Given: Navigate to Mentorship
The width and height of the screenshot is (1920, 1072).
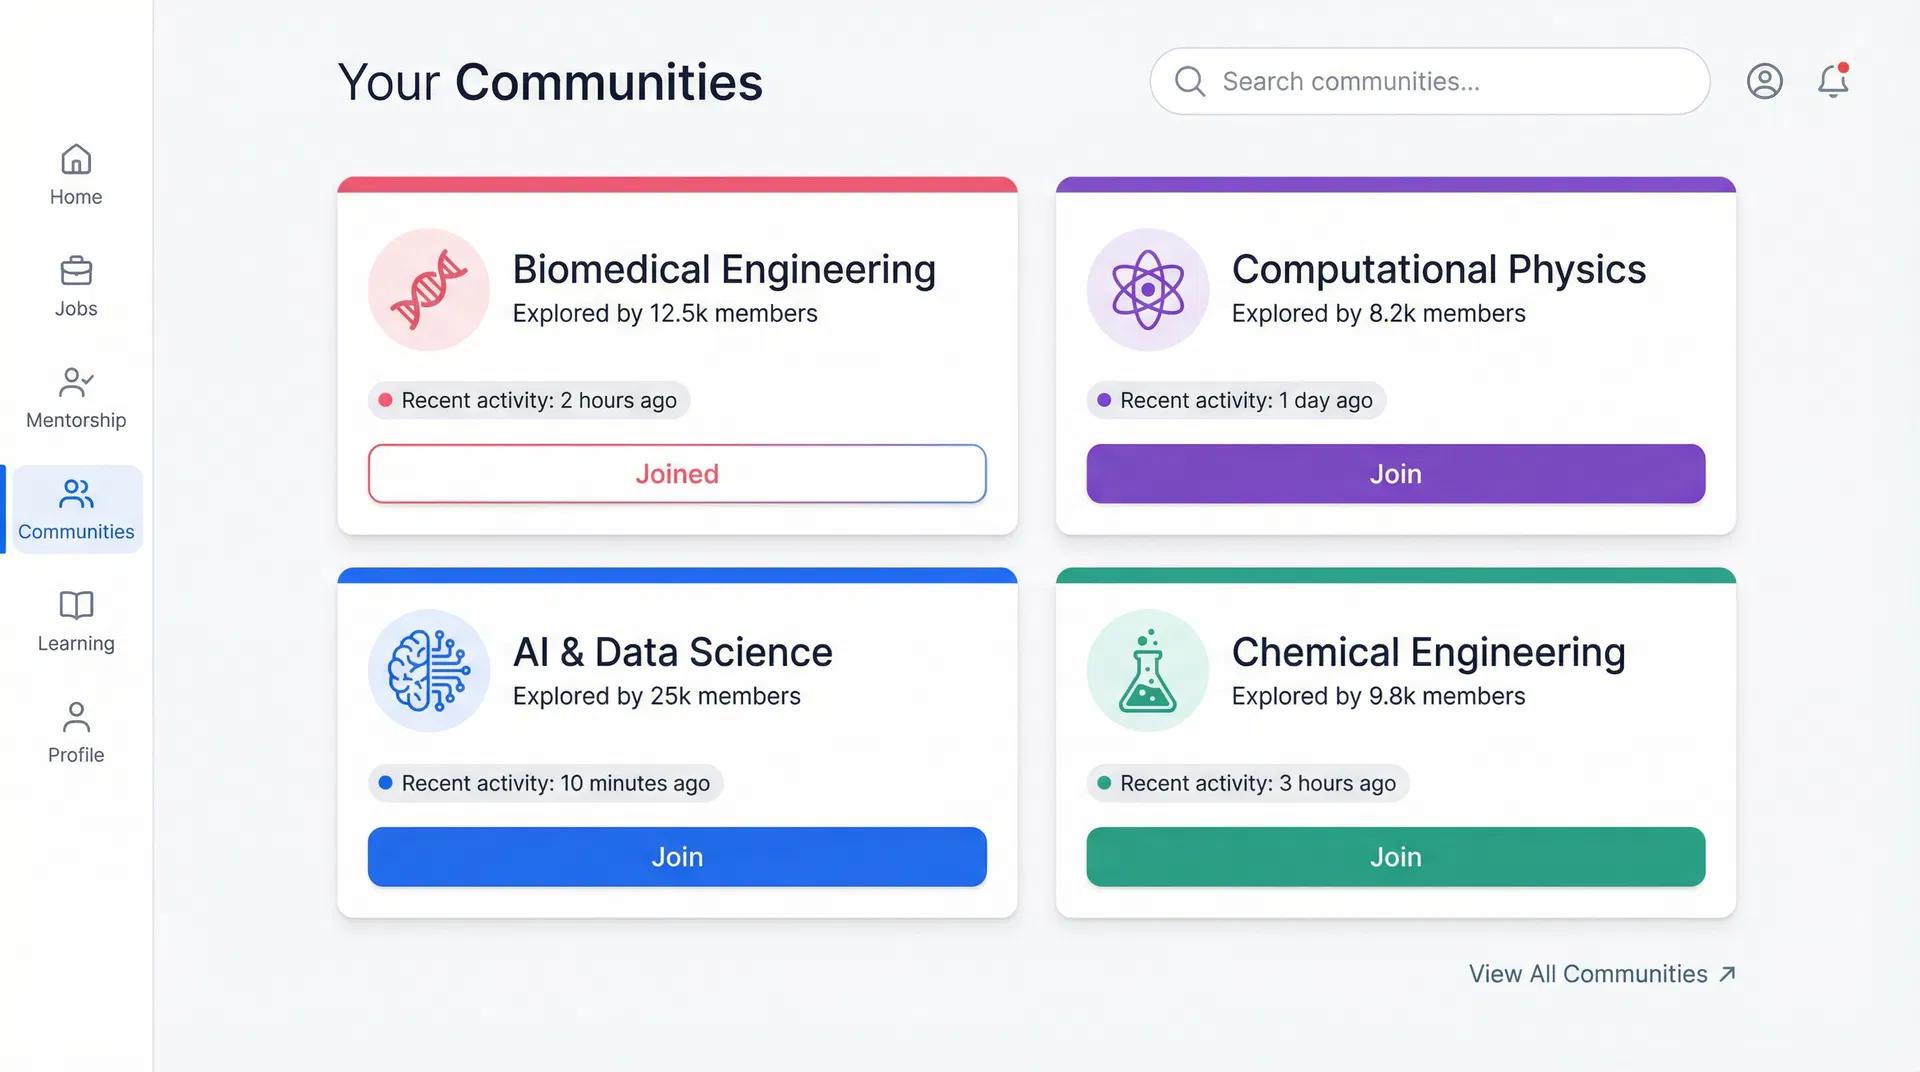Looking at the screenshot, I should [x=76, y=398].
